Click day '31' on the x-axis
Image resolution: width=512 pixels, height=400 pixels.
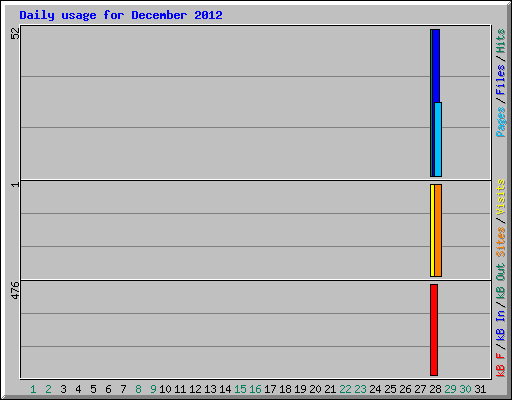(480, 389)
